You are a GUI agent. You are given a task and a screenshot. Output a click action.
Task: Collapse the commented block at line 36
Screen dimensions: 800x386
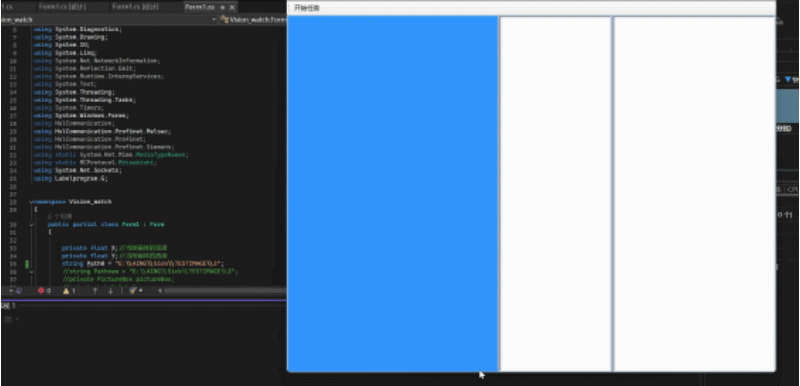pyautogui.click(x=31, y=272)
